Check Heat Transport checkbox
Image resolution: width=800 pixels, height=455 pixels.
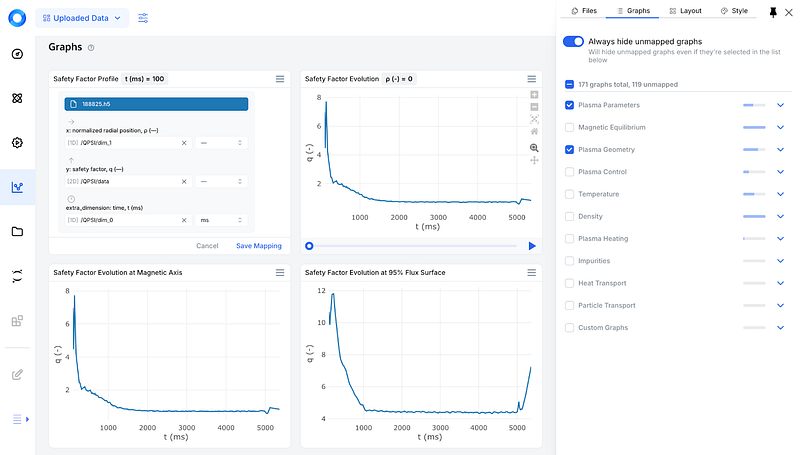pyautogui.click(x=569, y=283)
